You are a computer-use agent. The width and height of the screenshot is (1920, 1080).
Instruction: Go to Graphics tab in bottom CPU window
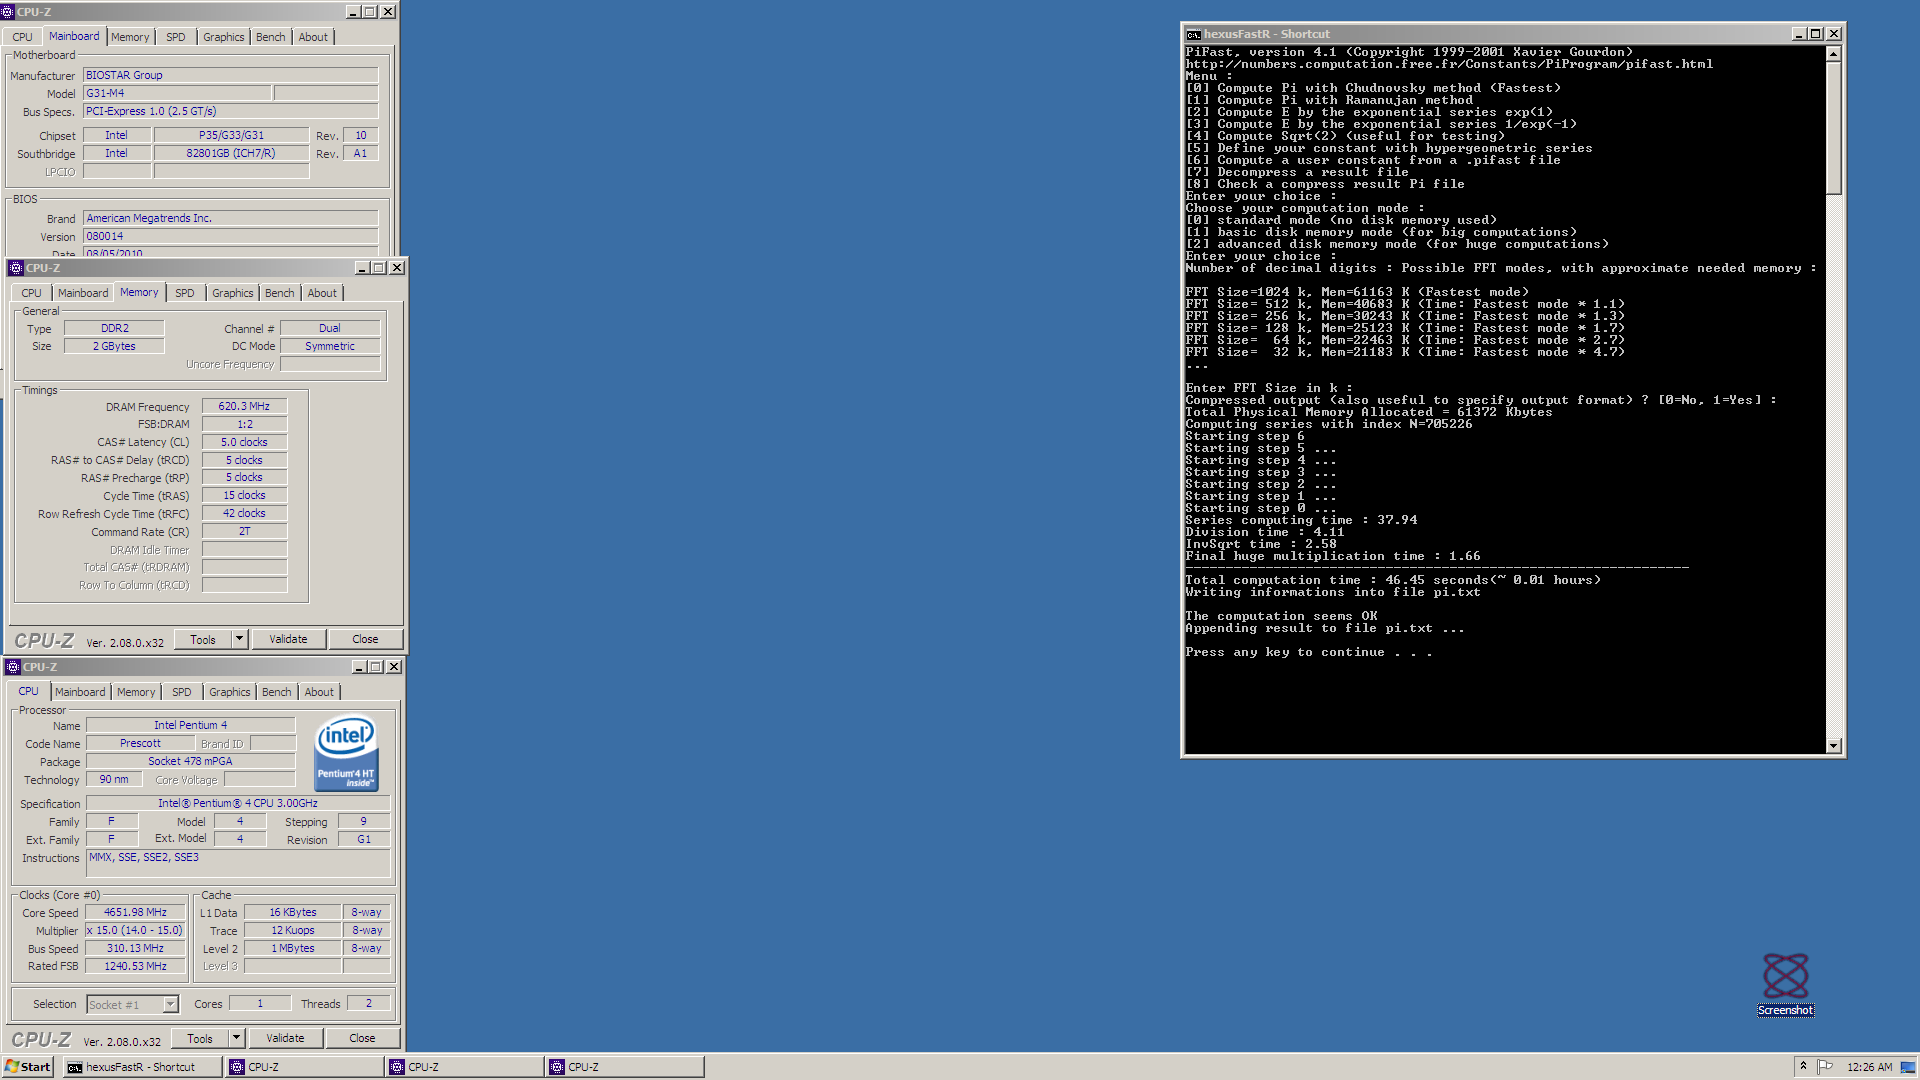pos(229,692)
